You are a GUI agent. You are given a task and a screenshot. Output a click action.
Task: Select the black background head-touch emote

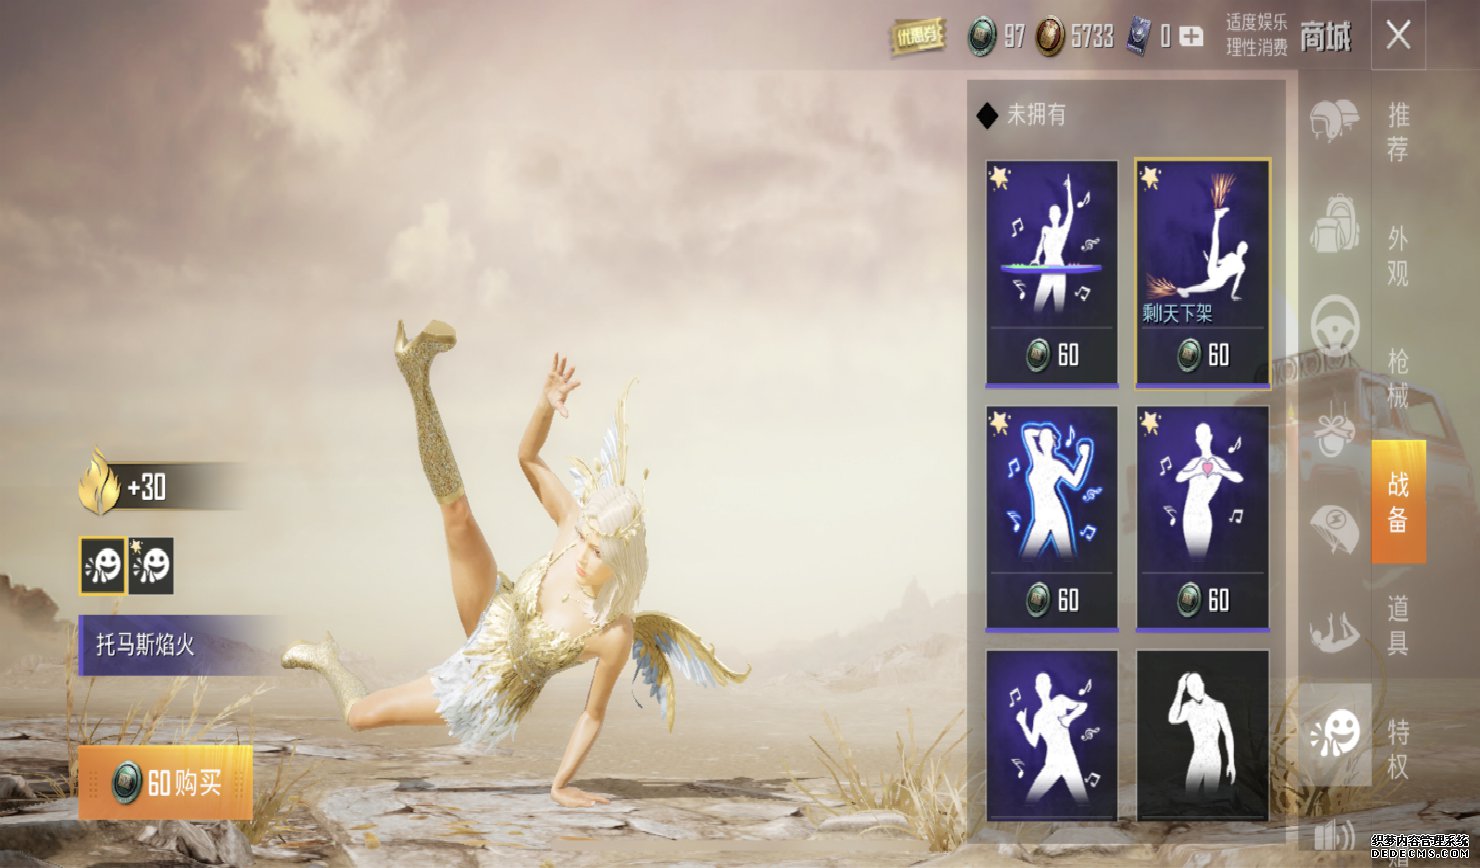click(1203, 736)
